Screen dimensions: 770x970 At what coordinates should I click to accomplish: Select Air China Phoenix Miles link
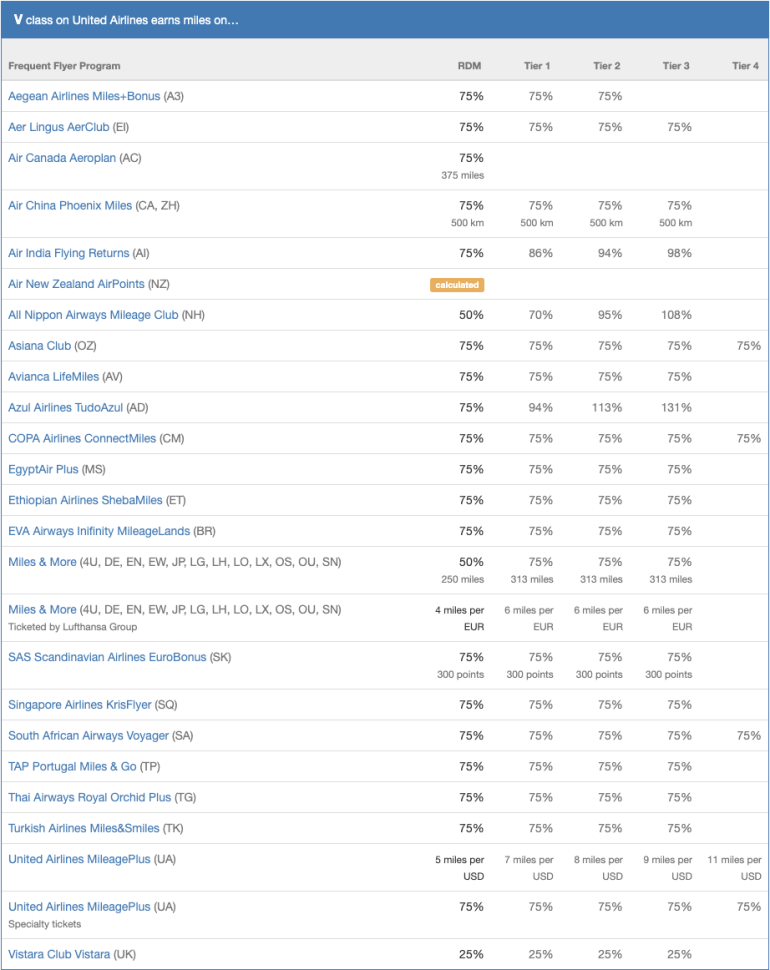coord(70,206)
